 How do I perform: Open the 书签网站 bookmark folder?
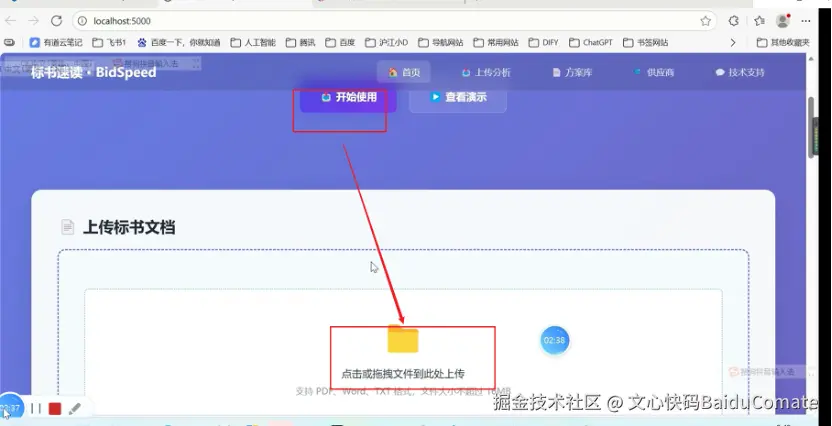pyautogui.click(x=646, y=42)
